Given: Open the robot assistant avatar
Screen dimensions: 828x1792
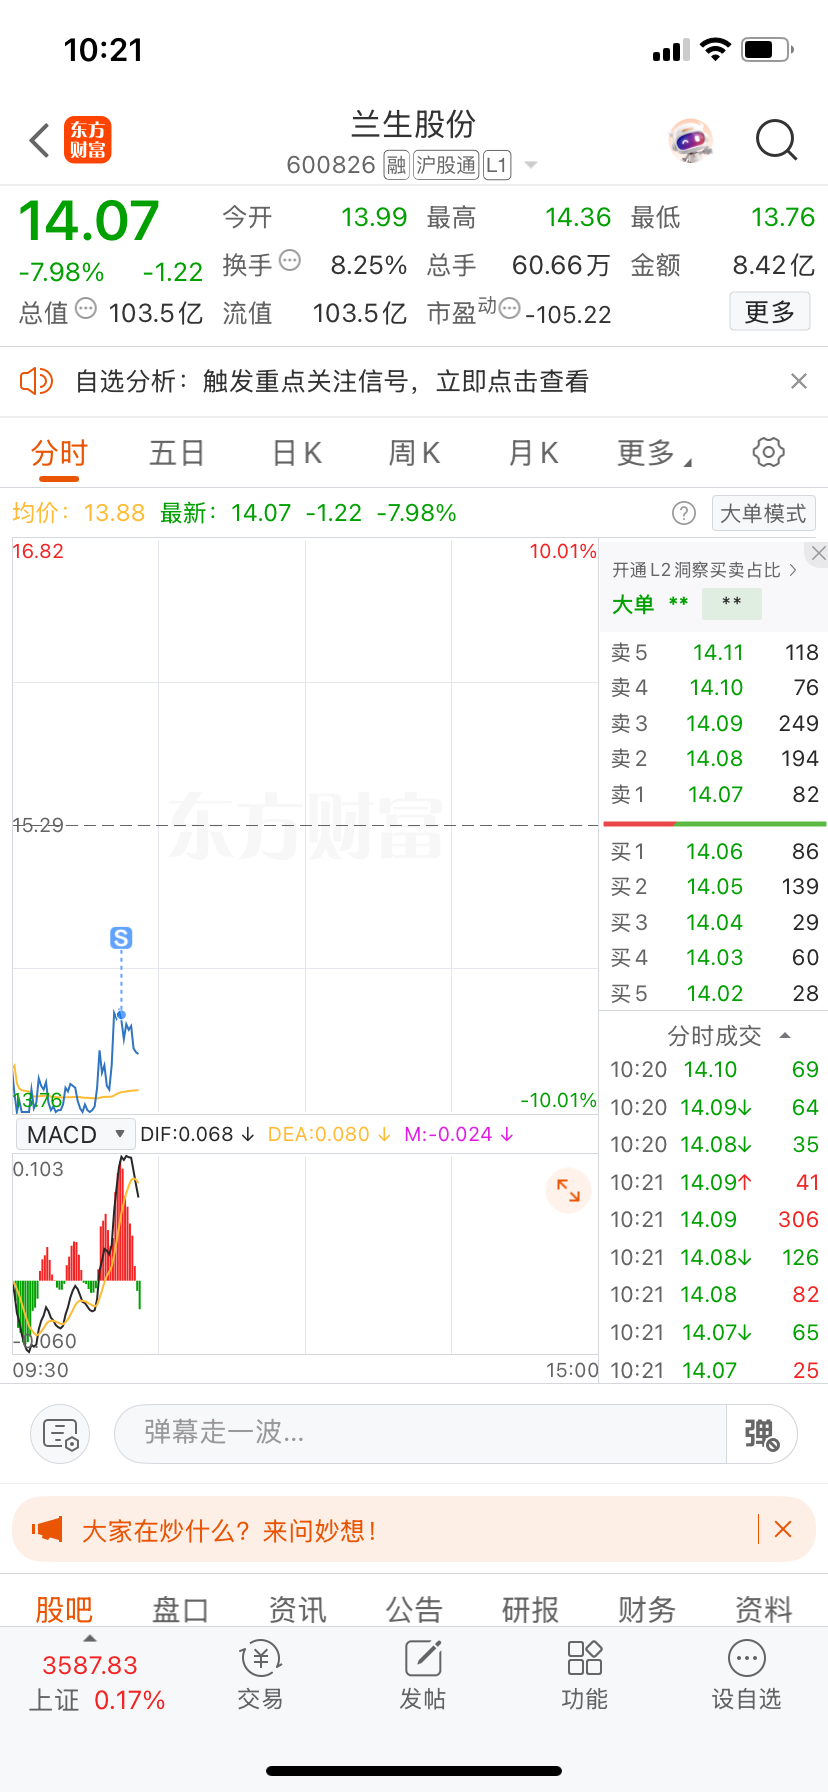Looking at the screenshot, I should (691, 140).
